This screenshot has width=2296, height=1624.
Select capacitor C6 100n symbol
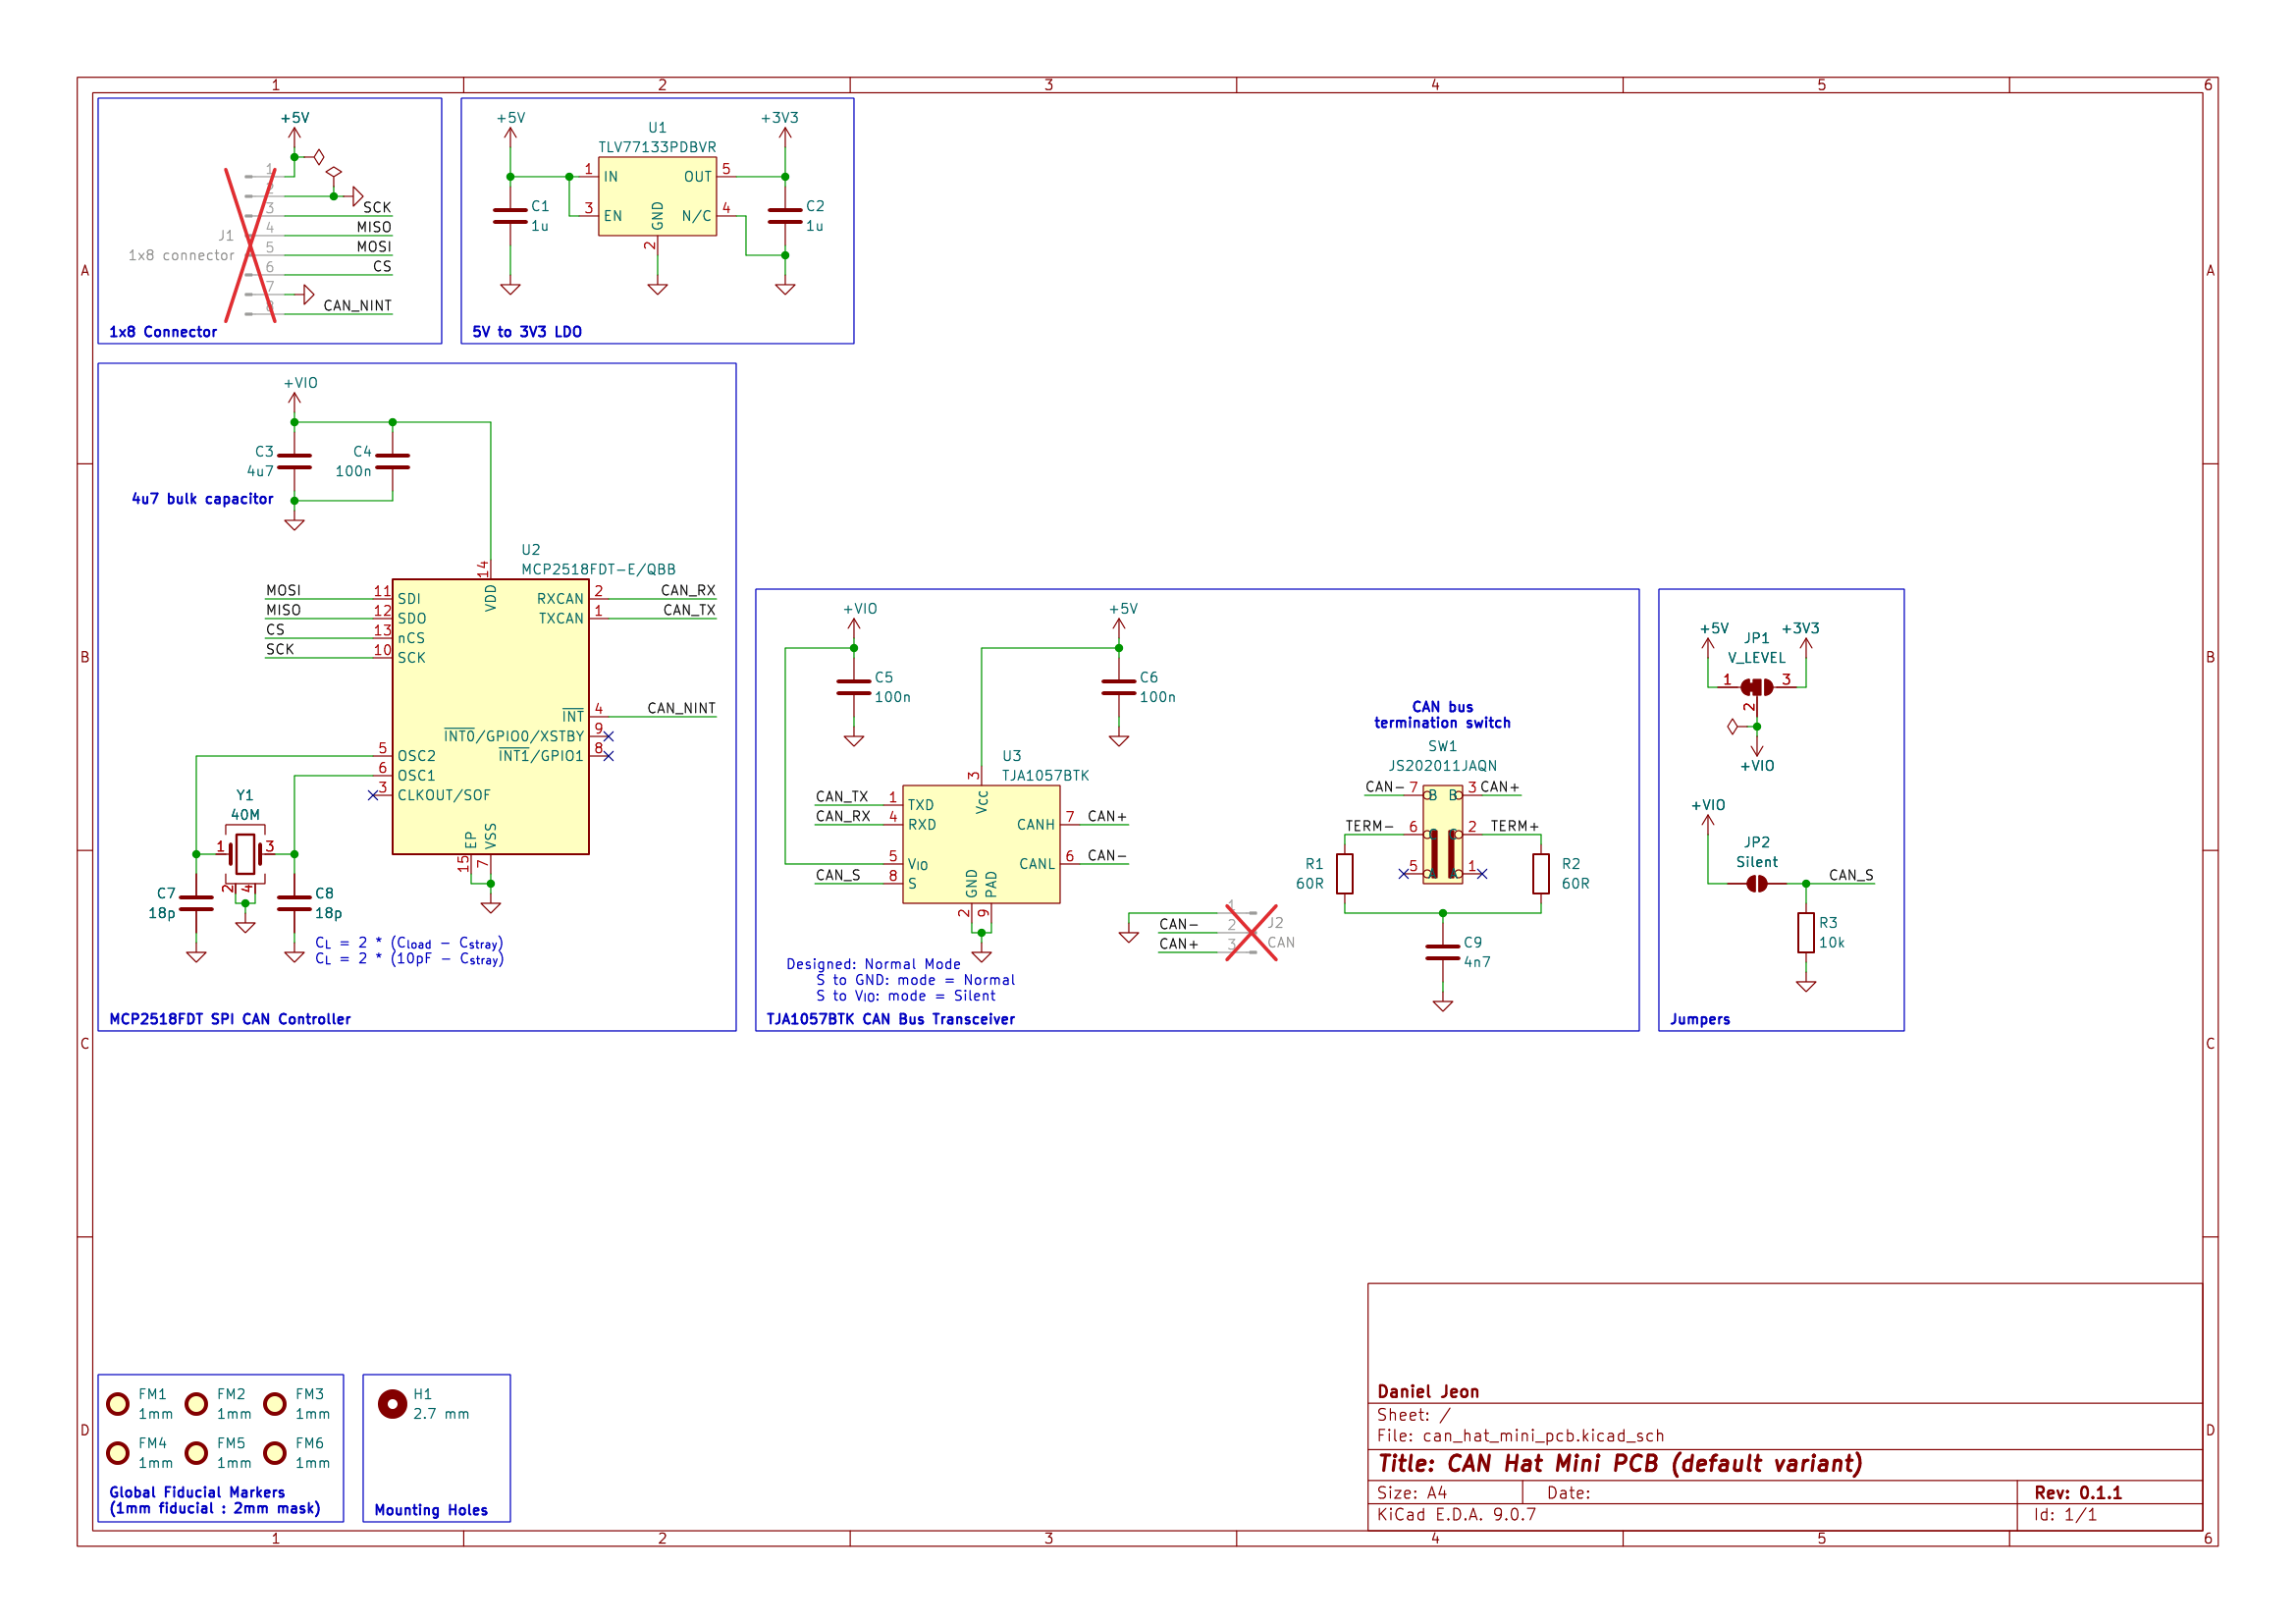[1118, 687]
